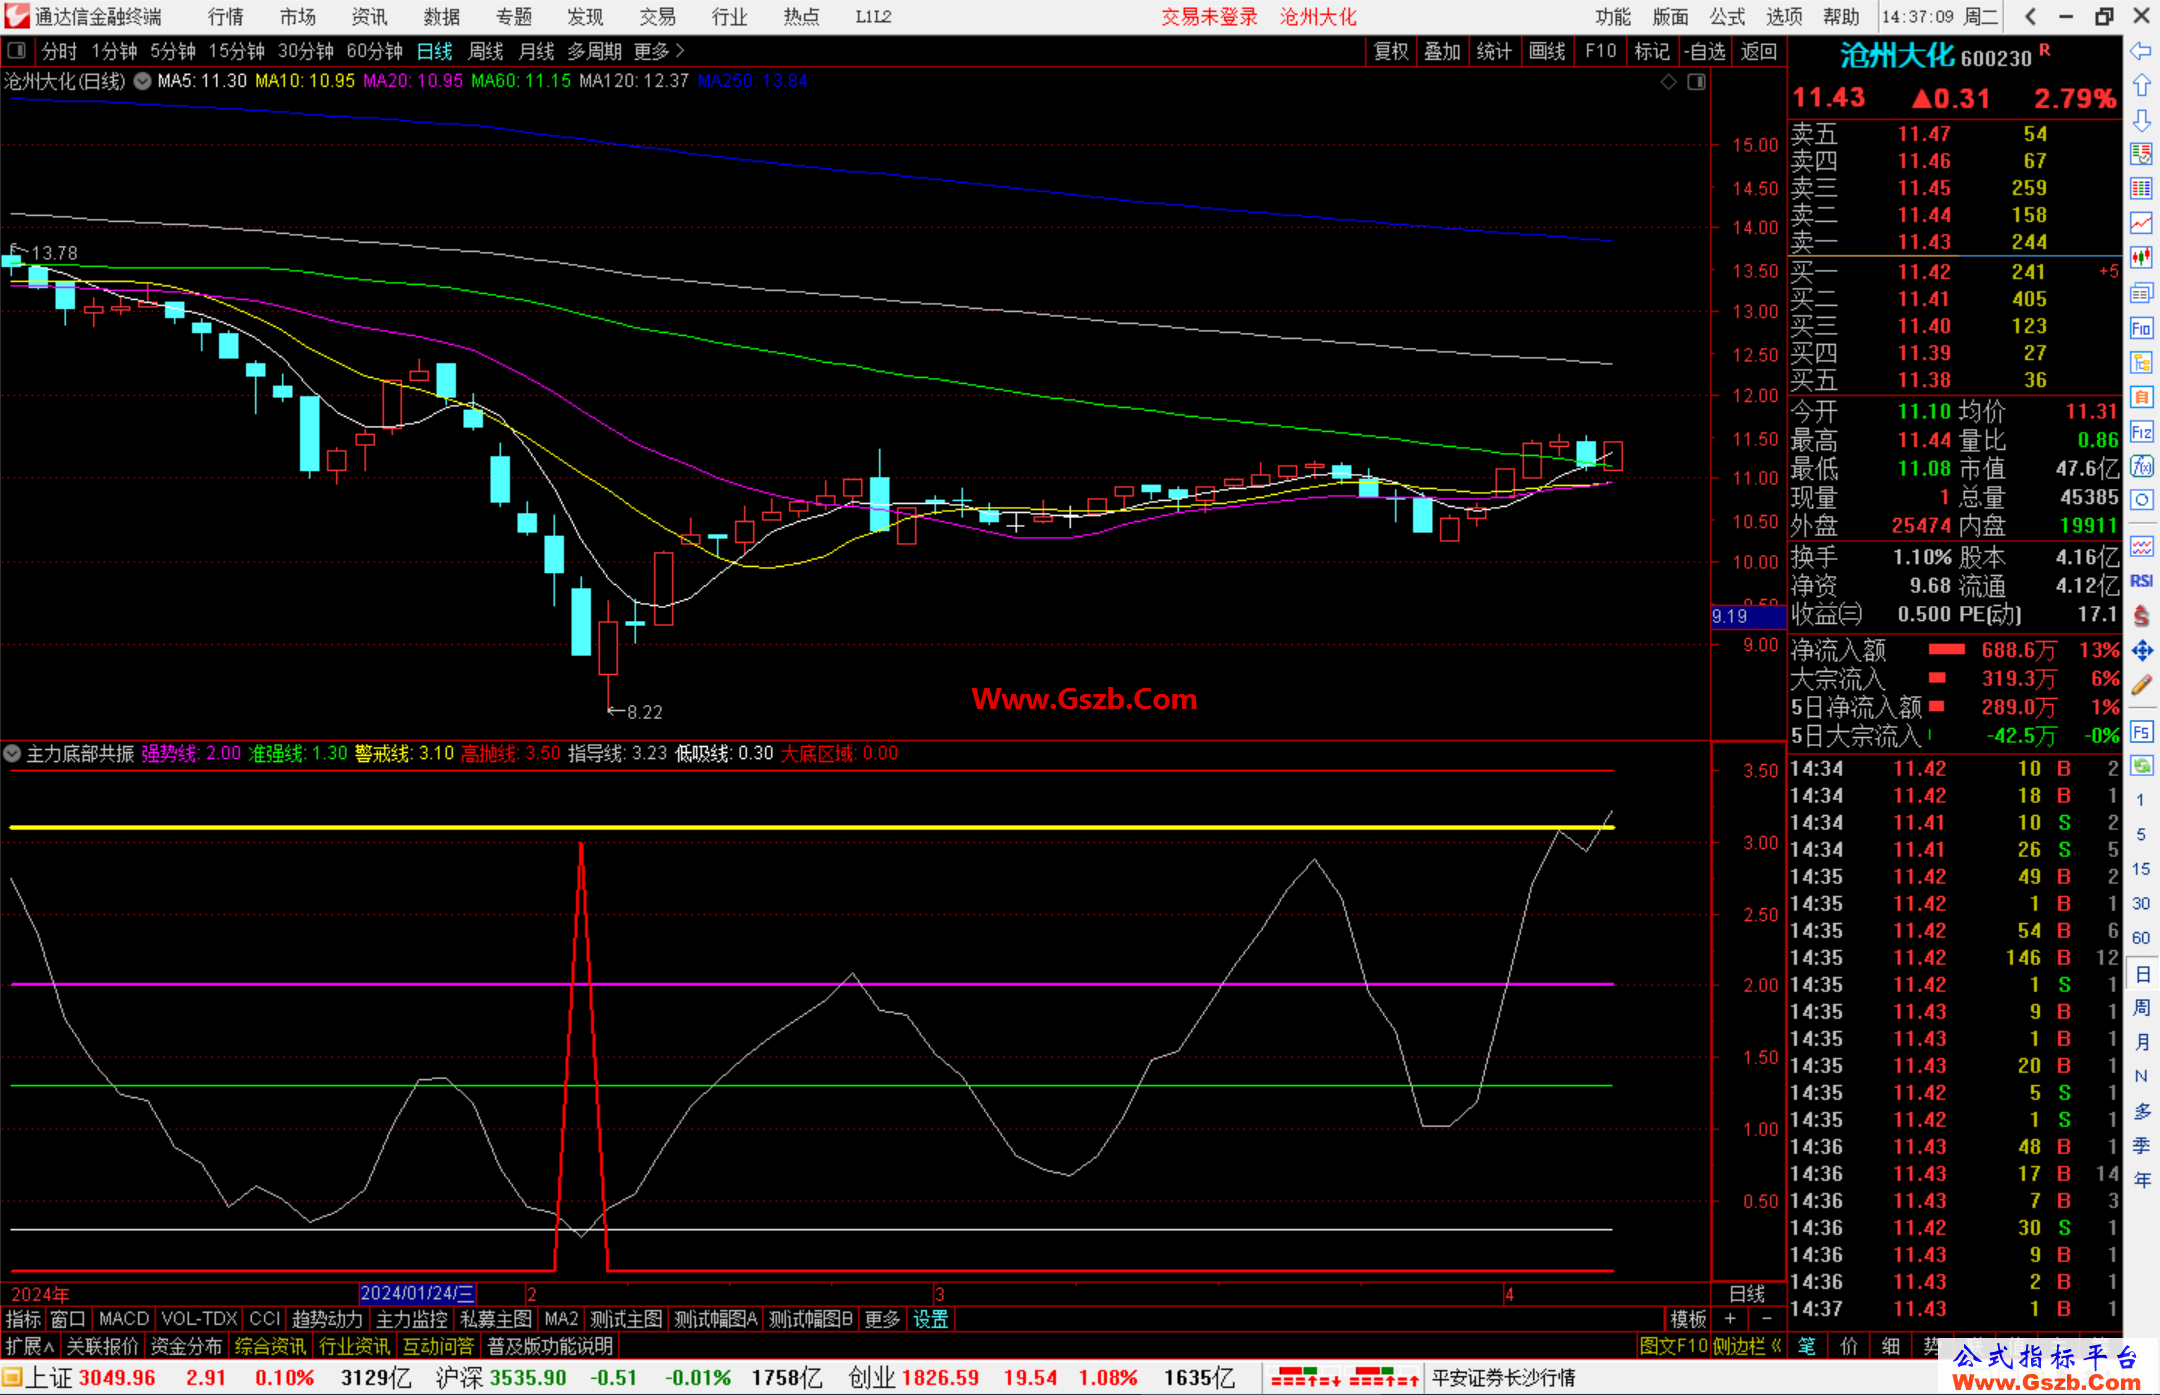The image size is (2160, 1395).
Task: Open the red trend line chart icon
Action: pos(2141,223)
